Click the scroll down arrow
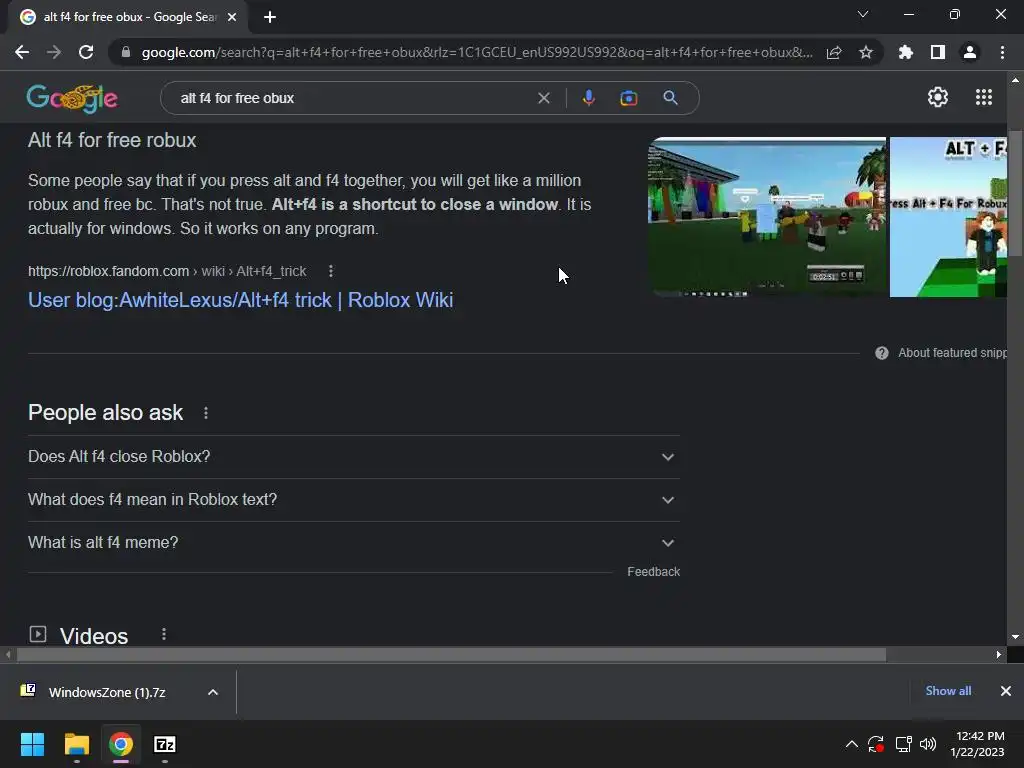 [1015, 637]
